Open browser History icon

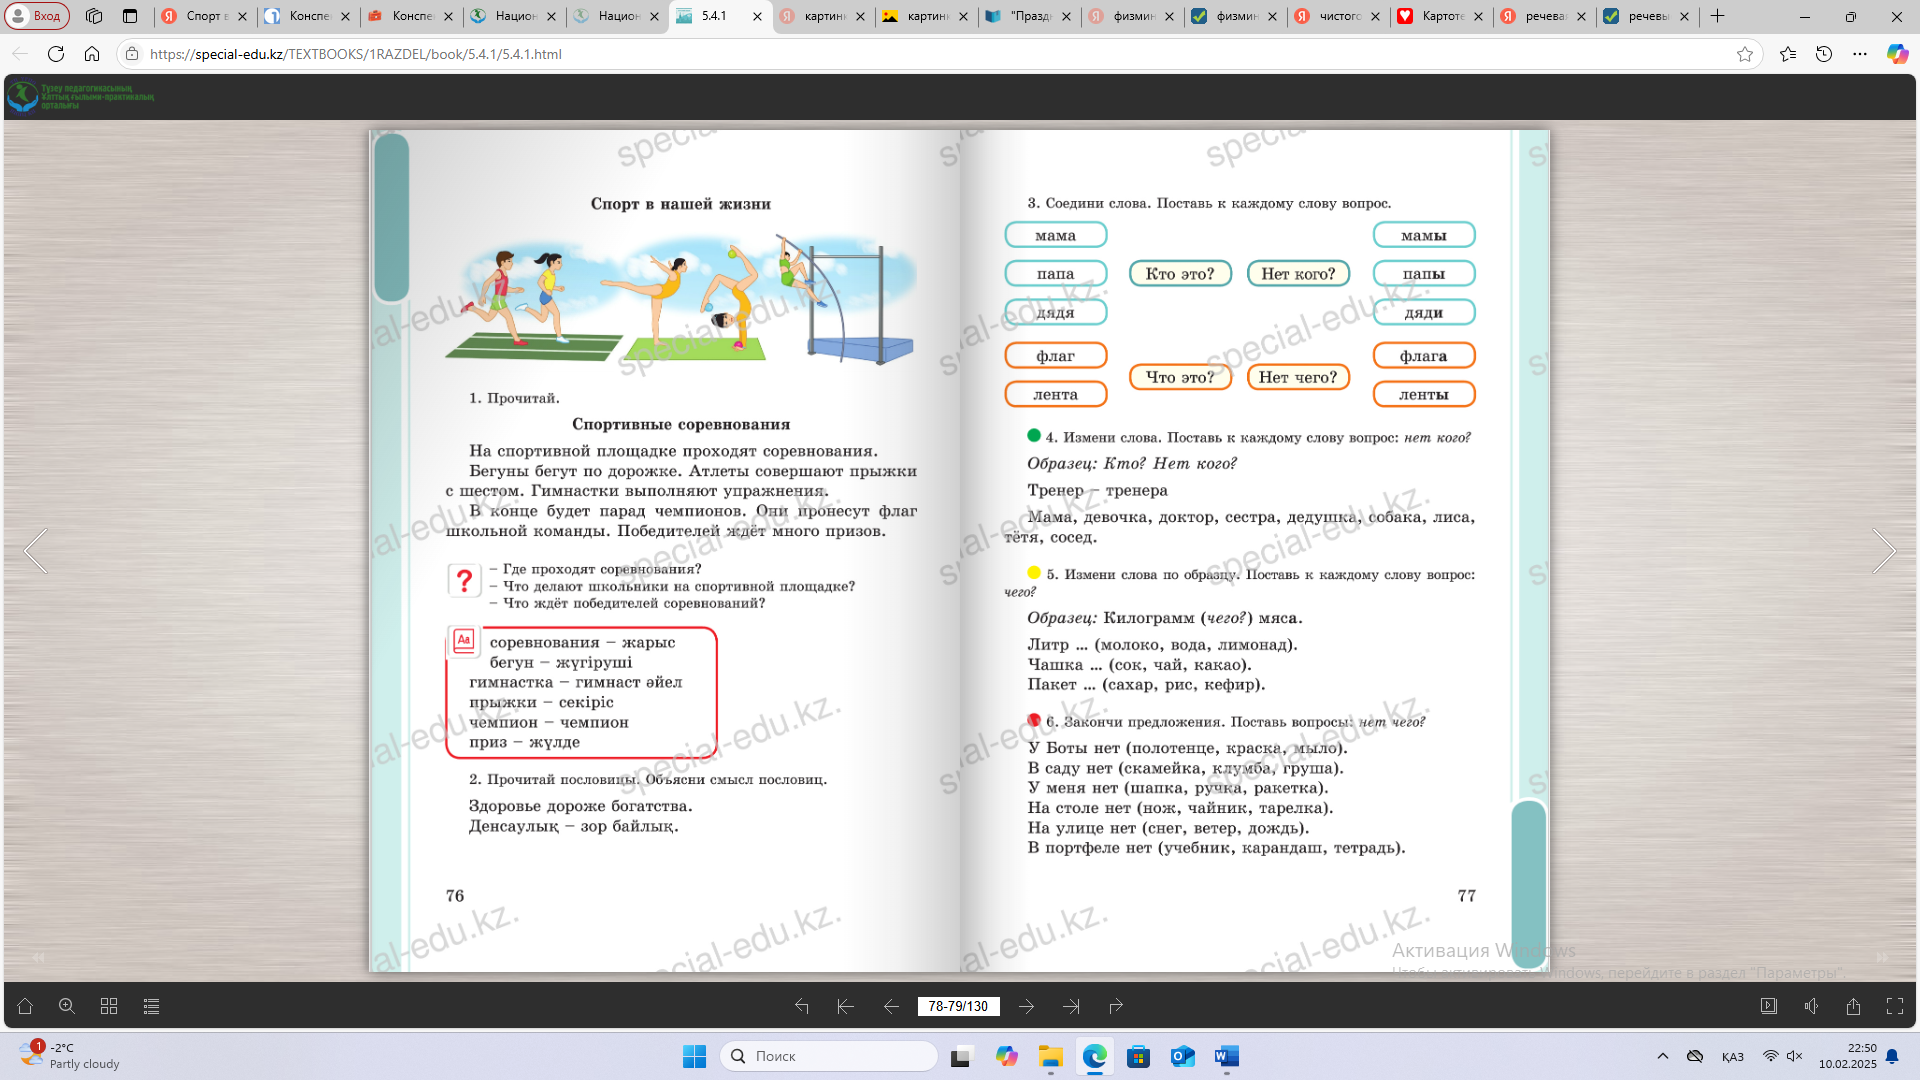(1824, 54)
